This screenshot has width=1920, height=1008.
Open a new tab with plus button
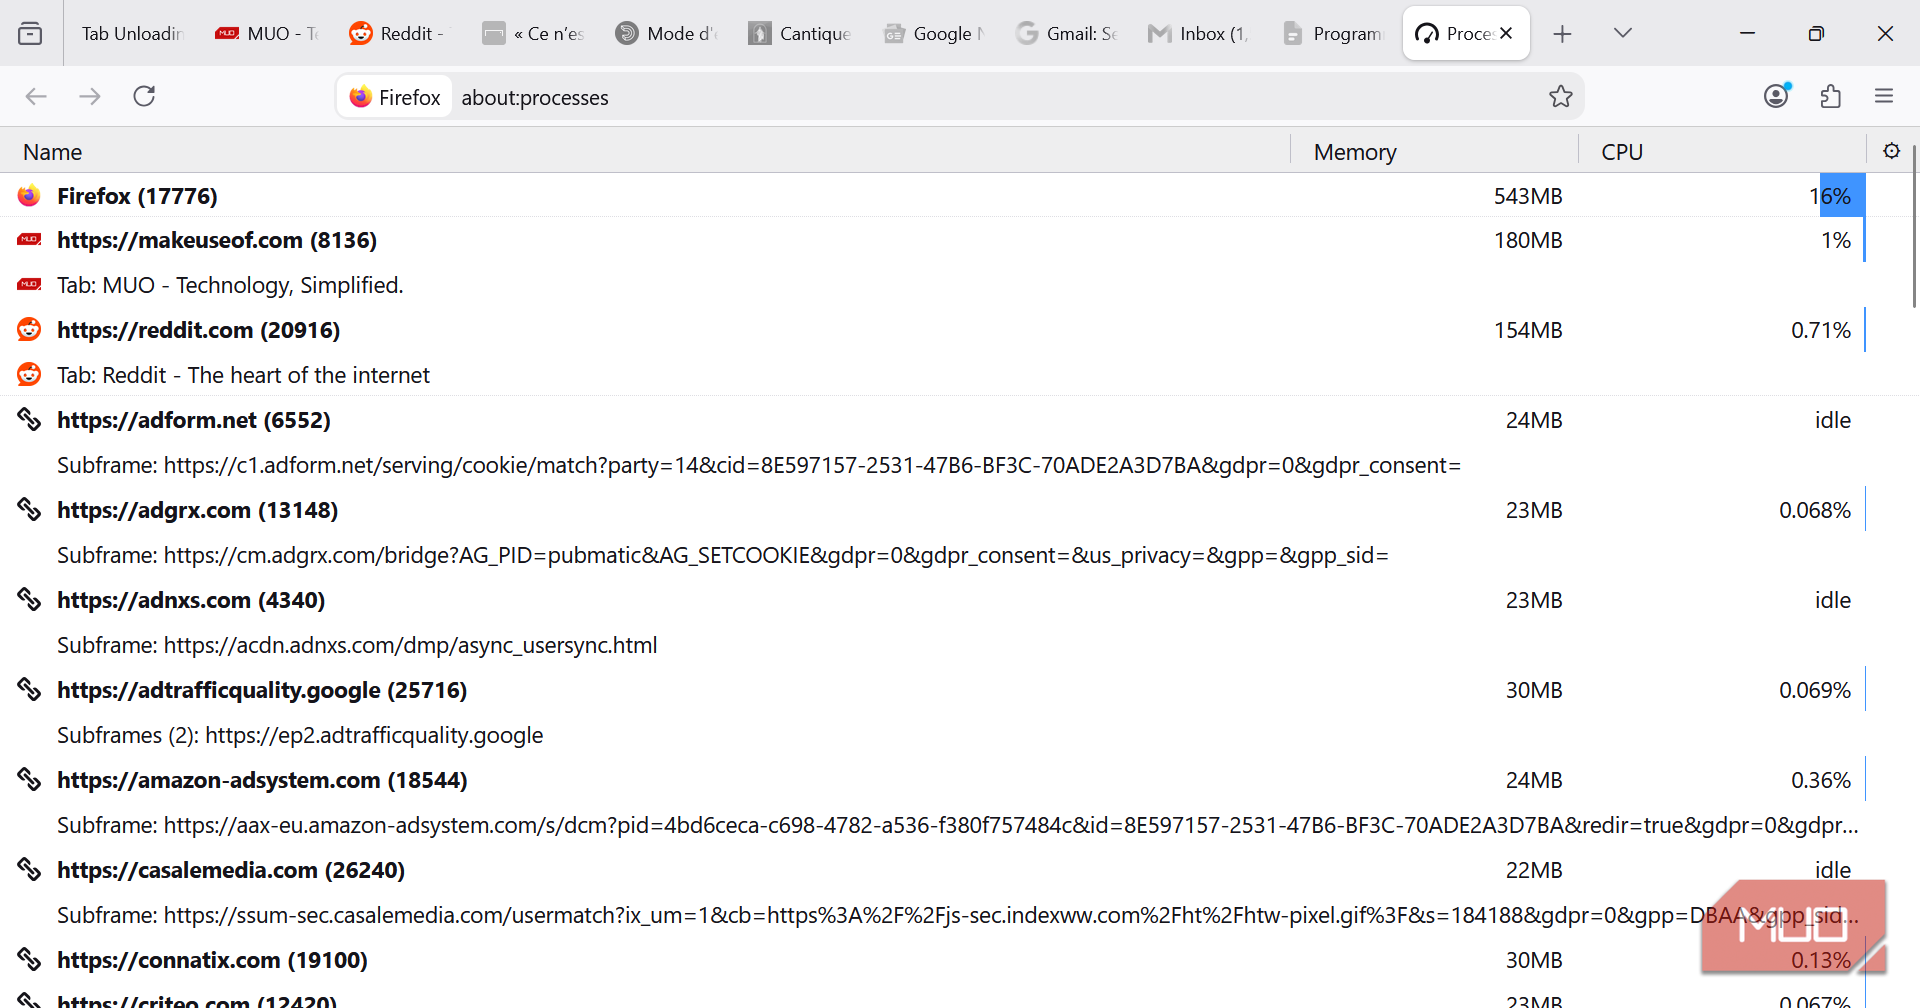coord(1562,34)
